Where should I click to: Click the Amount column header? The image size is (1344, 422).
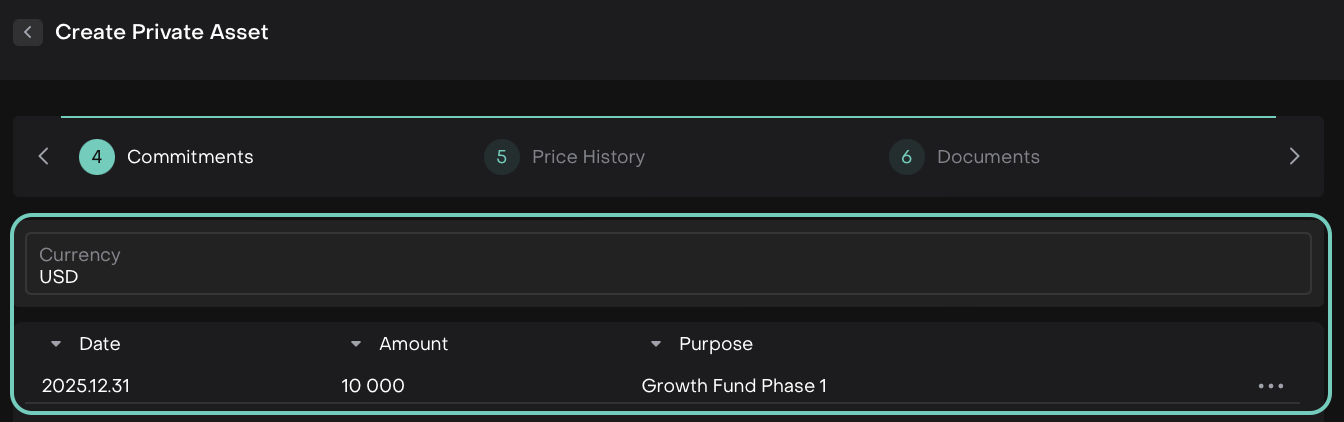413,344
